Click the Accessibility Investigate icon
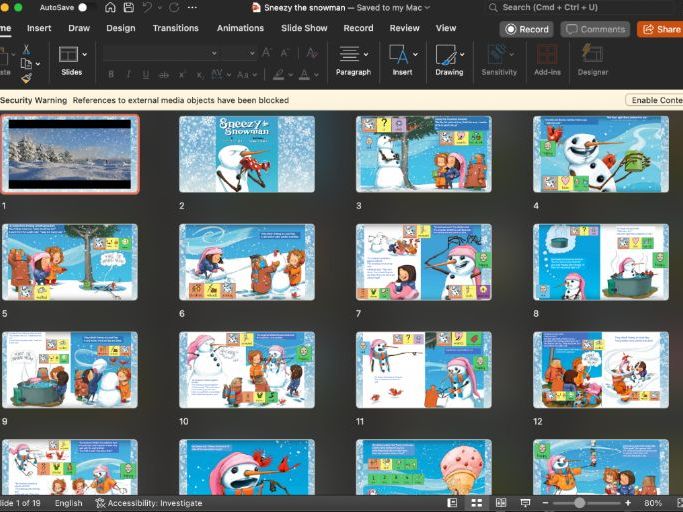 (100, 503)
